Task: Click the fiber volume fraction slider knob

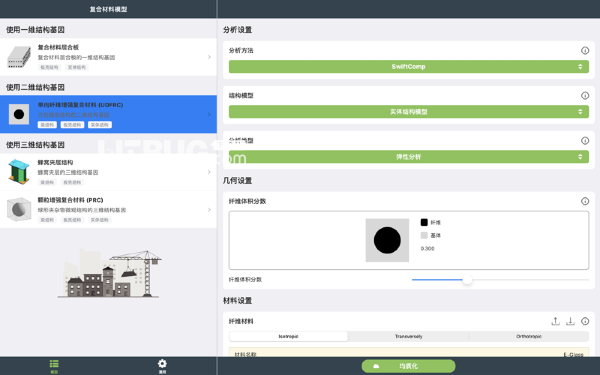Action: [467, 280]
